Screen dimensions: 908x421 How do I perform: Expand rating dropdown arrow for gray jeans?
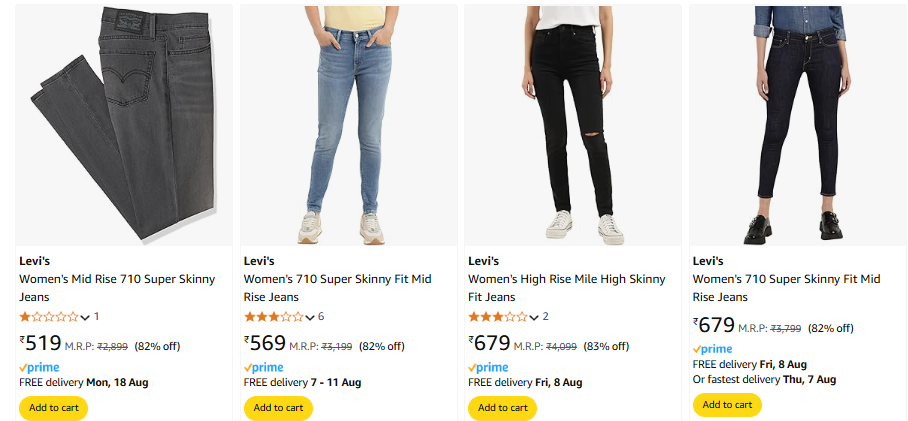85,318
